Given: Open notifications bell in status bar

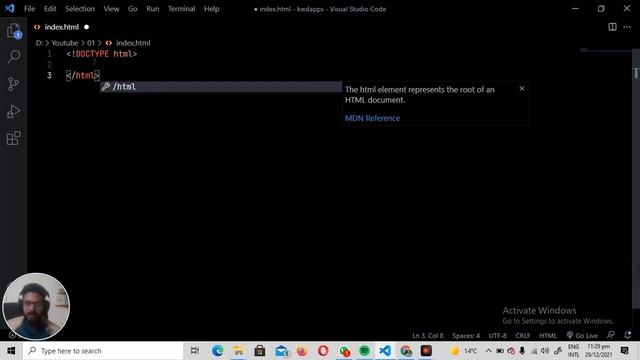Looking at the screenshot, I should click(x=628, y=335).
